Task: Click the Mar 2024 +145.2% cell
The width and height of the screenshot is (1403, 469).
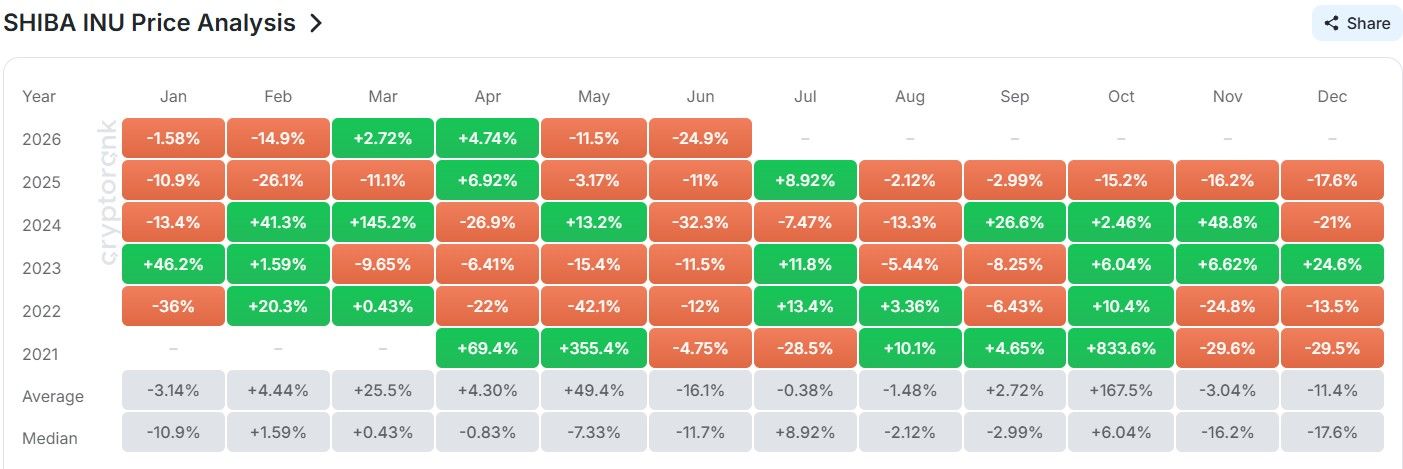Action: (383, 222)
